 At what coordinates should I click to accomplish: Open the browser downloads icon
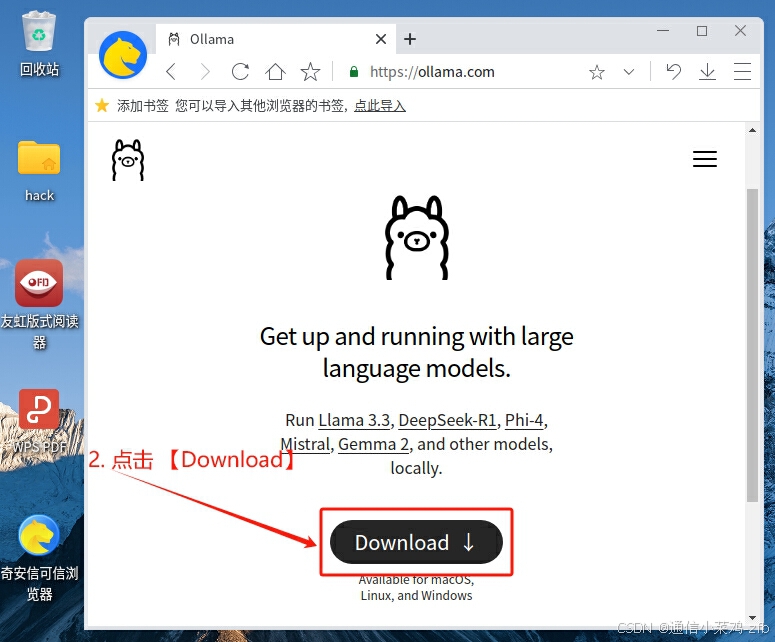tap(707, 72)
